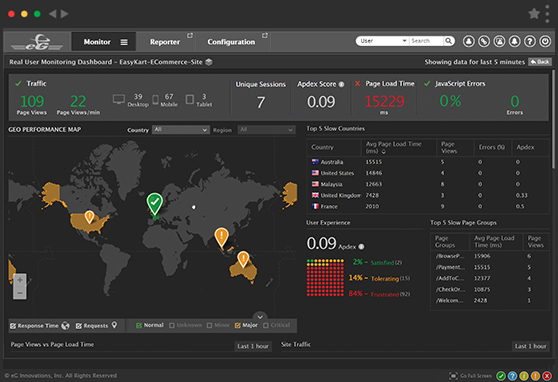
Task: Click the map zoom in plus button
Action: 20,280
